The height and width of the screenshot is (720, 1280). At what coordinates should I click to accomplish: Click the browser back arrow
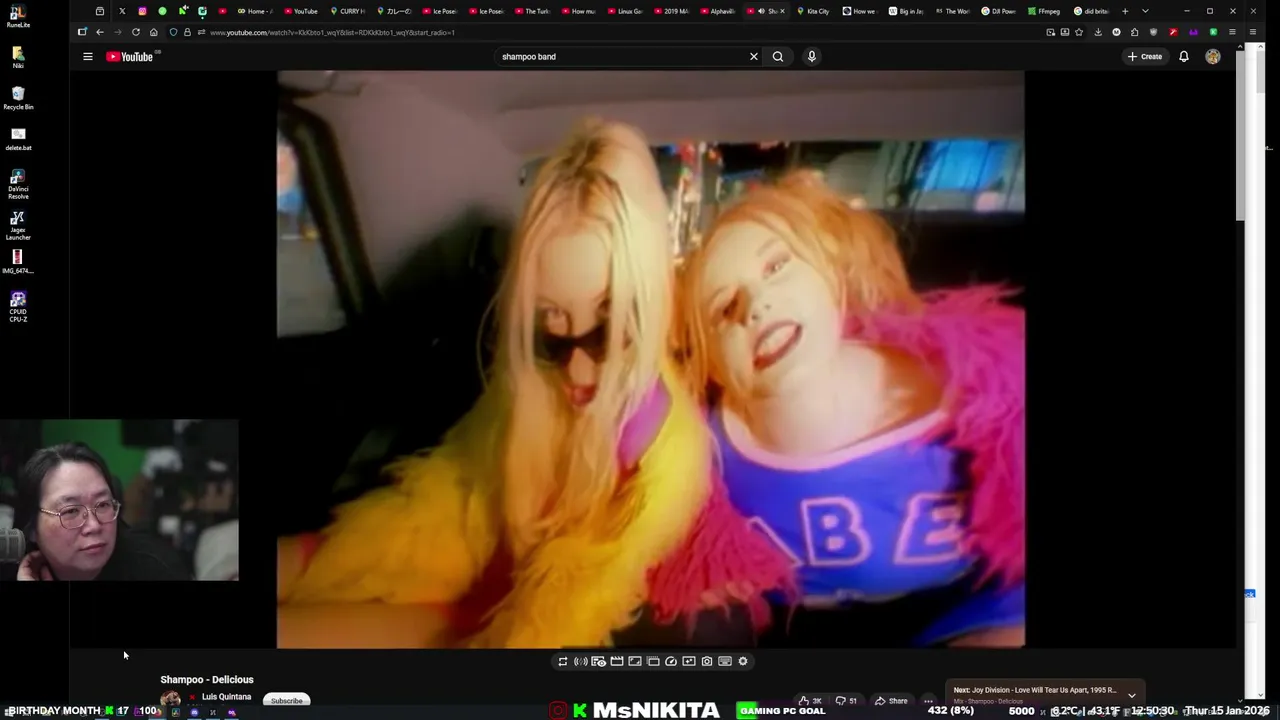pos(100,32)
